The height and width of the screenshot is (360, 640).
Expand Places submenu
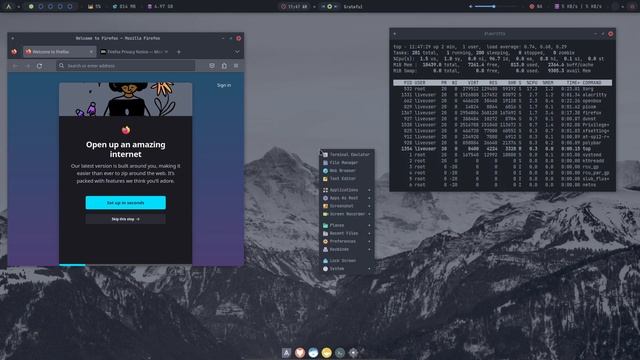coord(346,225)
